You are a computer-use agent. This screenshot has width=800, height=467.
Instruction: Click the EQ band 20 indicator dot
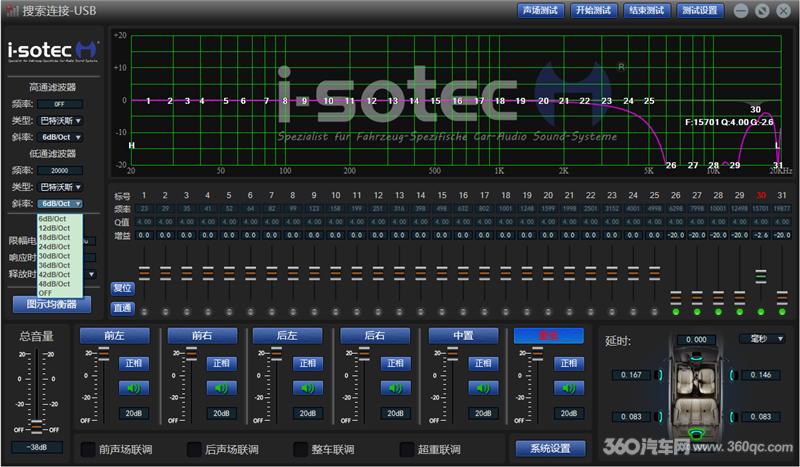[548, 312]
